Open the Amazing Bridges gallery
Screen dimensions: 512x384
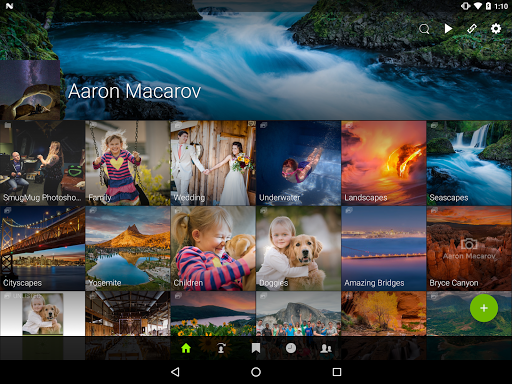(384, 248)
